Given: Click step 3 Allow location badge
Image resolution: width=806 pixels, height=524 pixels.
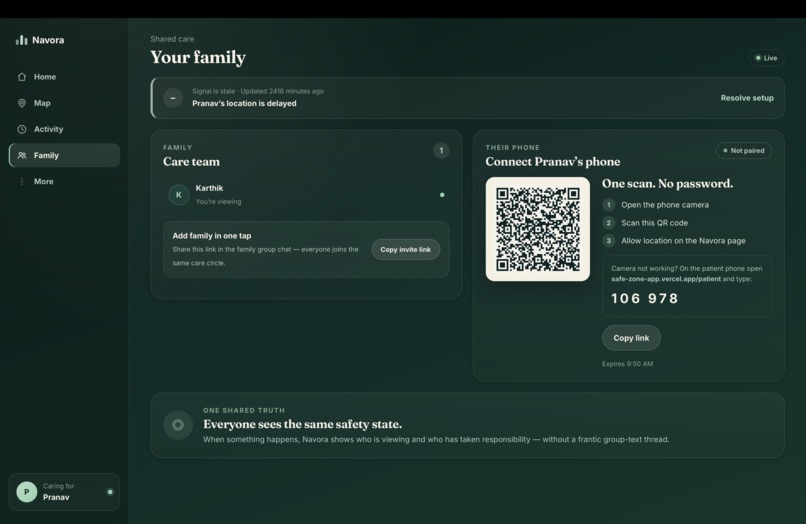Looking at the screenshot, I should point(609,241).
